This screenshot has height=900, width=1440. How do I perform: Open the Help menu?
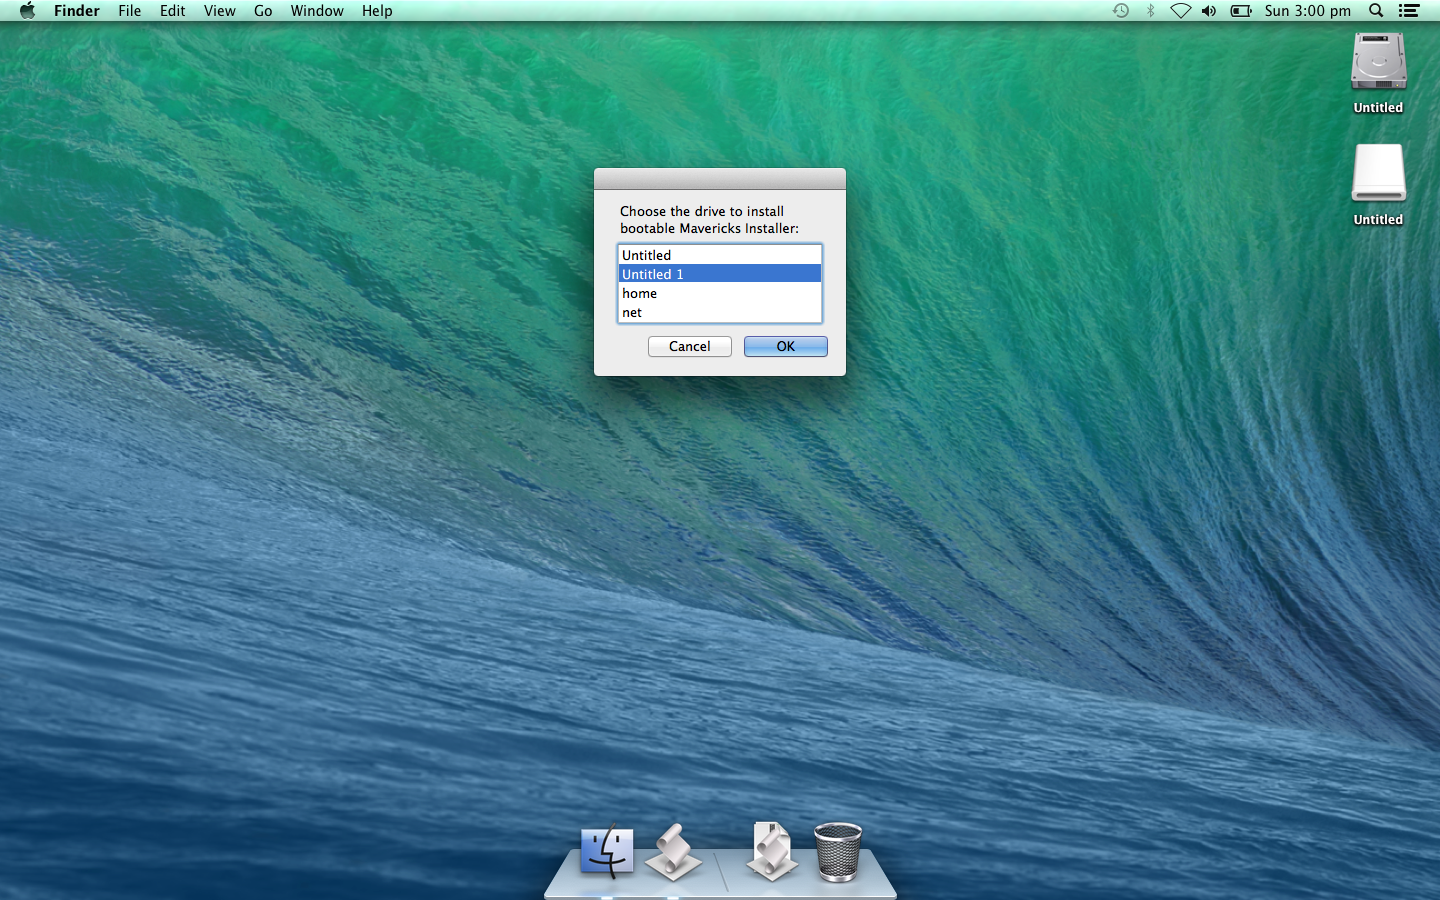(x=377, y=11)
